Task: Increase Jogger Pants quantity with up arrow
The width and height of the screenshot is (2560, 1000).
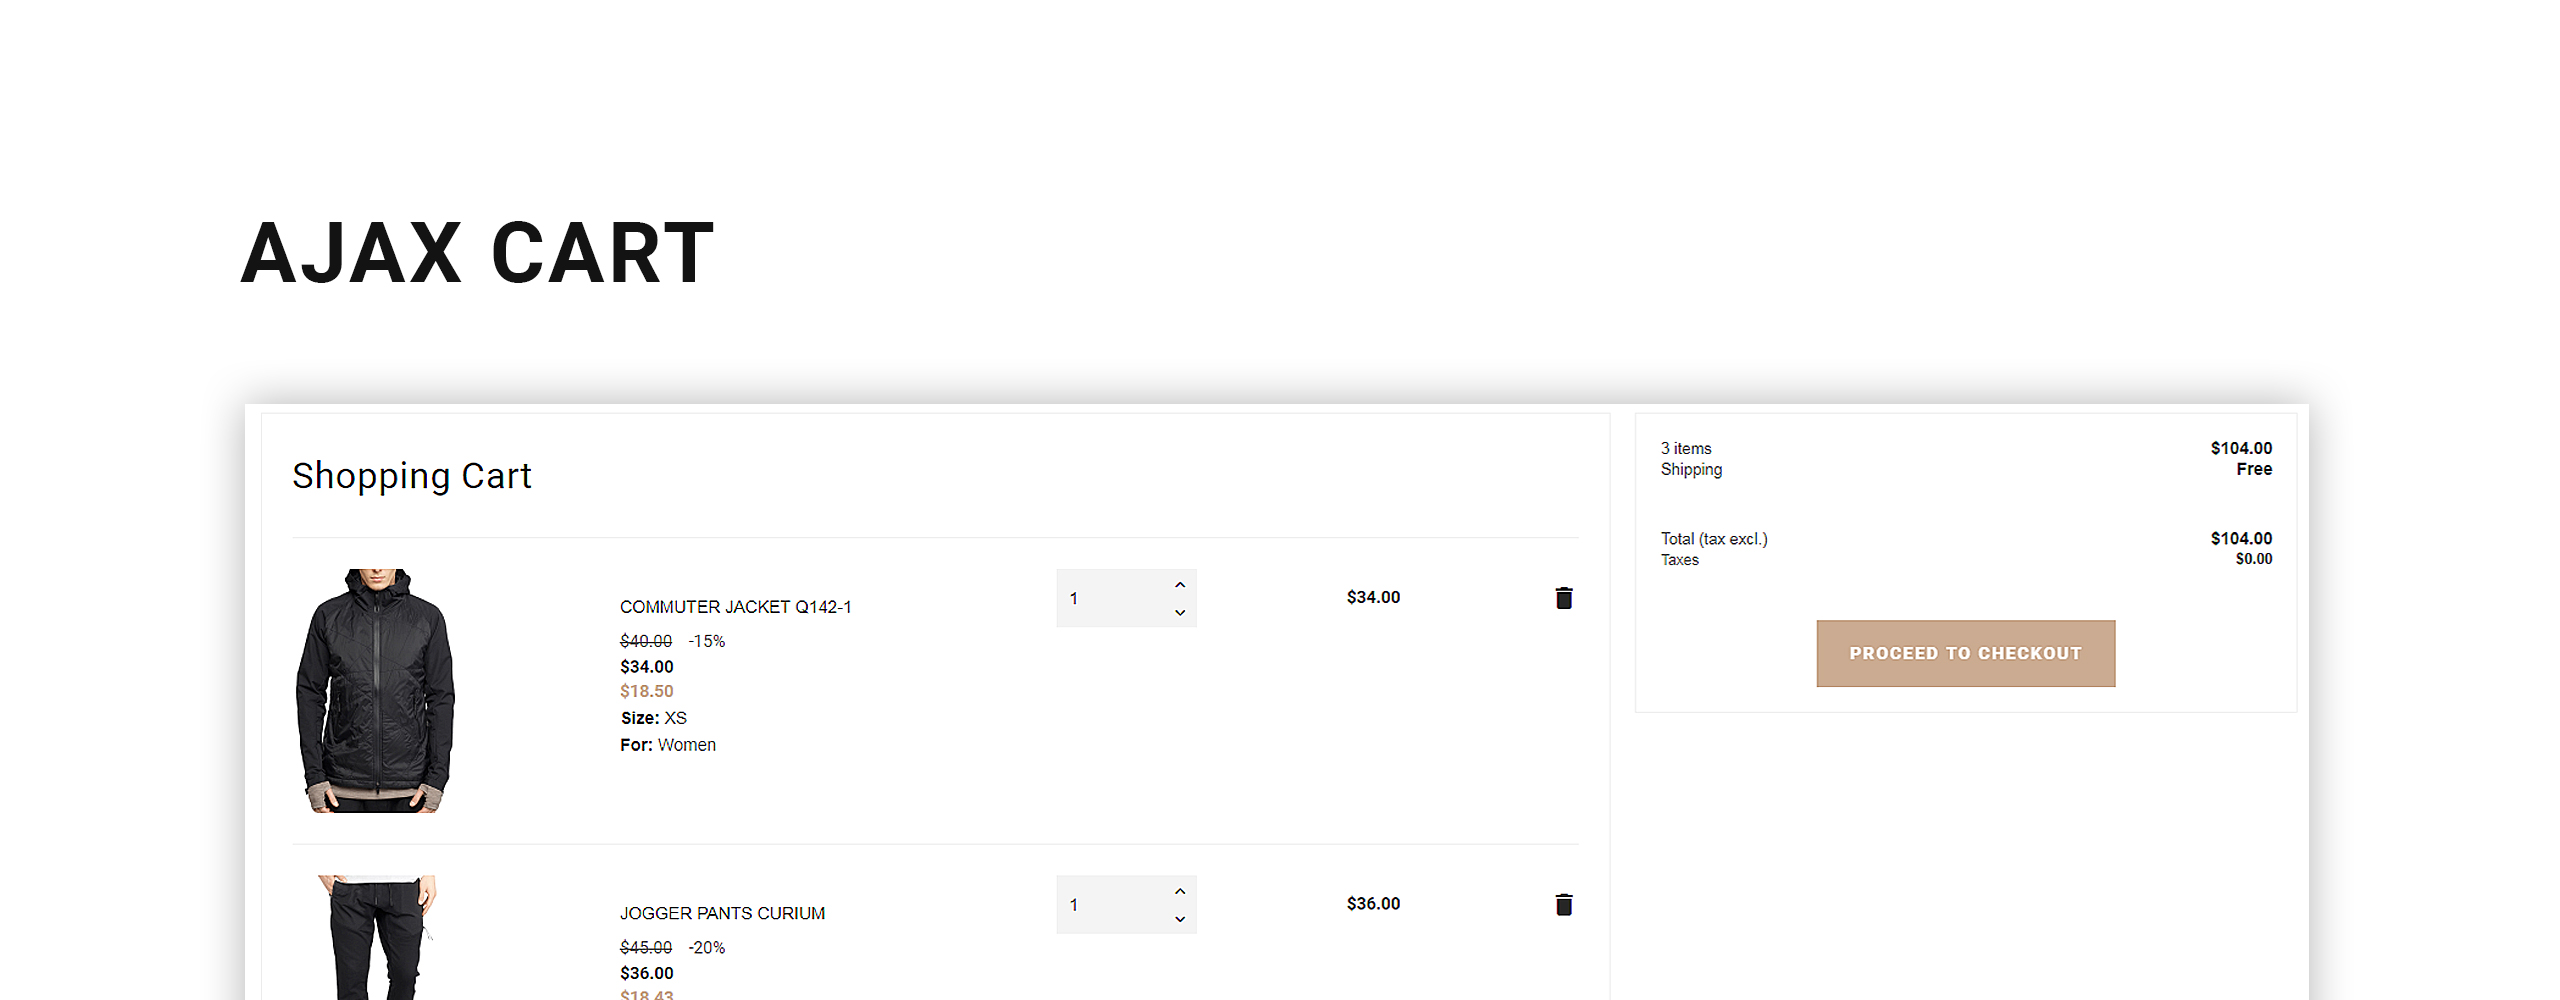Action: click(x=1180, y=891)
